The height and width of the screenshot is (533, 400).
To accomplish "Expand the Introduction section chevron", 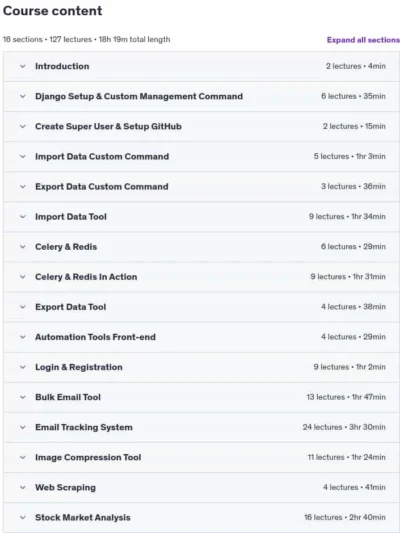I will click(x=23, y=66).
